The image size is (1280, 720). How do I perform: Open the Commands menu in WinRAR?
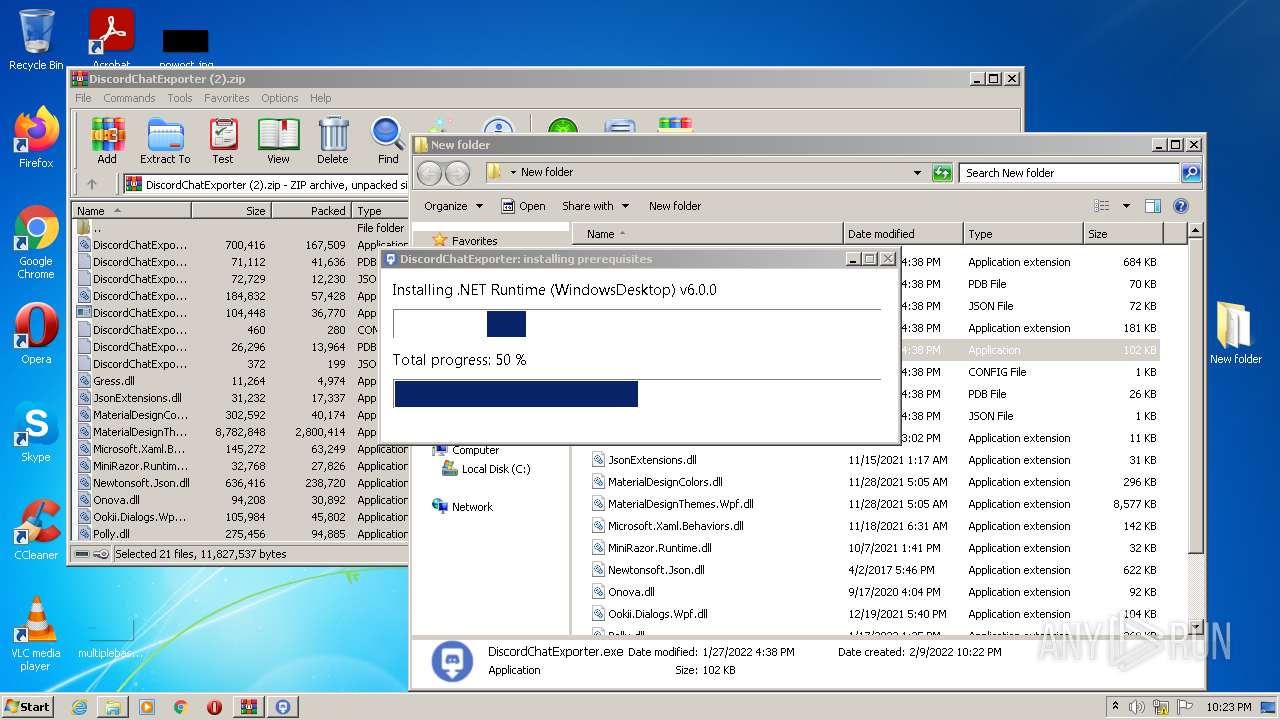click(x=129, y=98)
